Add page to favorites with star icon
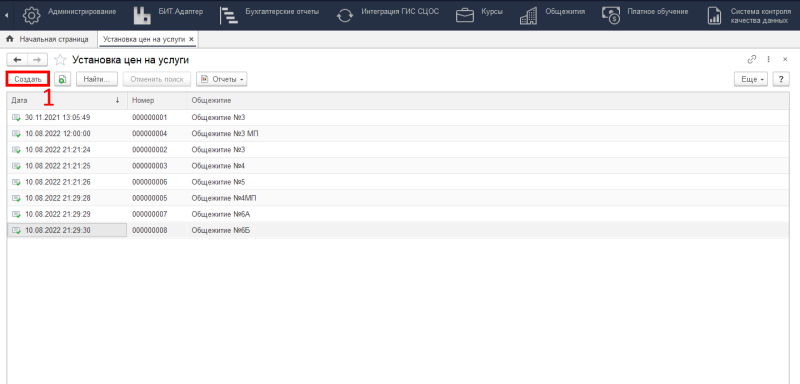The height and width of the screenshot is (384, 800). click(x=60, y=60)
